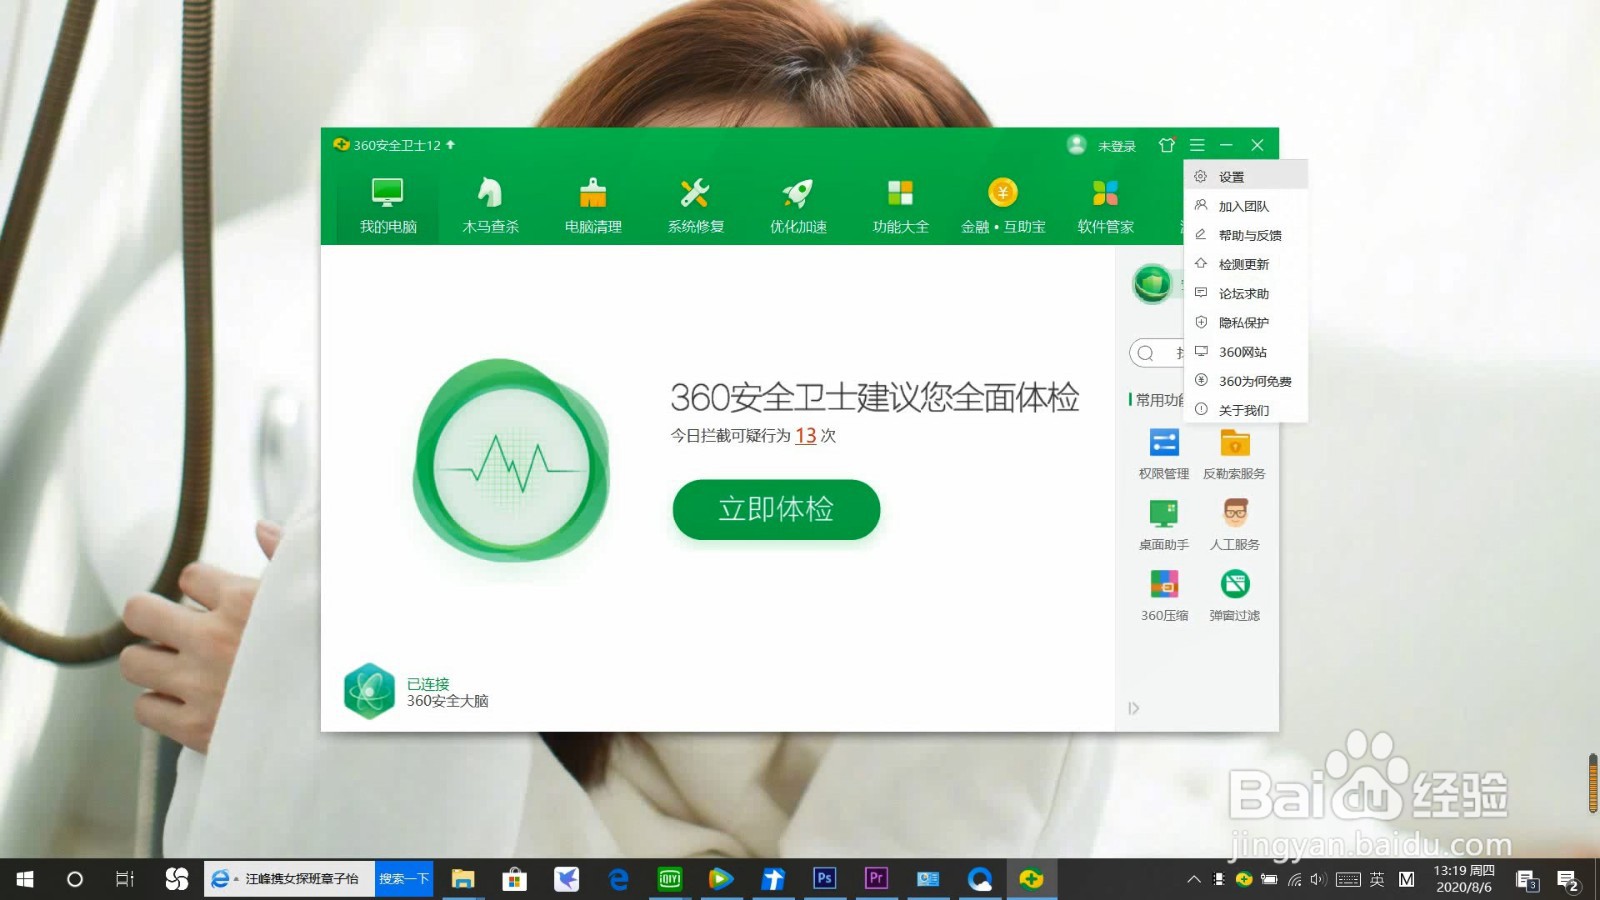Click the green shield avatar in sidebar
Image resolution: width=1600 pixels, height=900 pixels.
pos(1152,284)
